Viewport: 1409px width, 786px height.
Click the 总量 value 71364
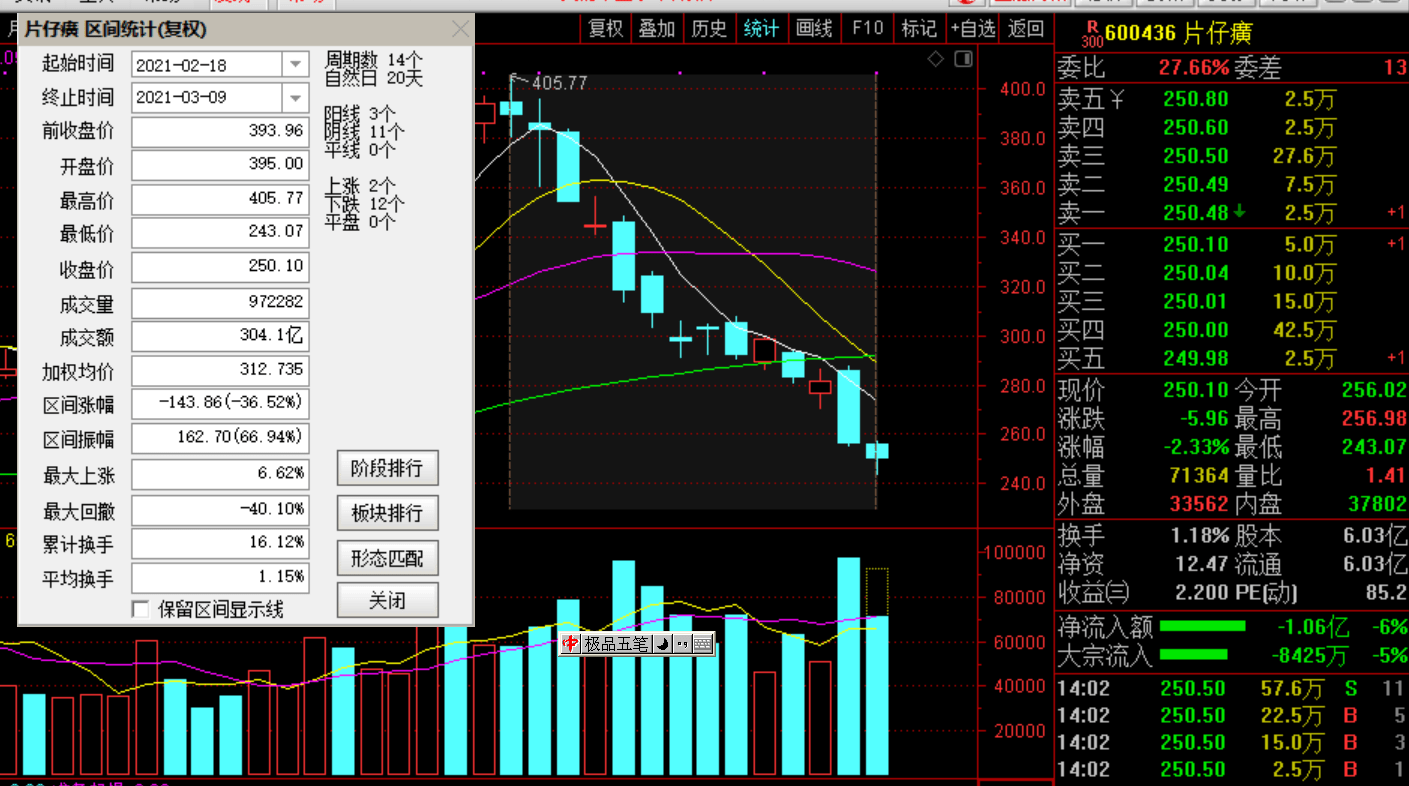click(1200, 475)
